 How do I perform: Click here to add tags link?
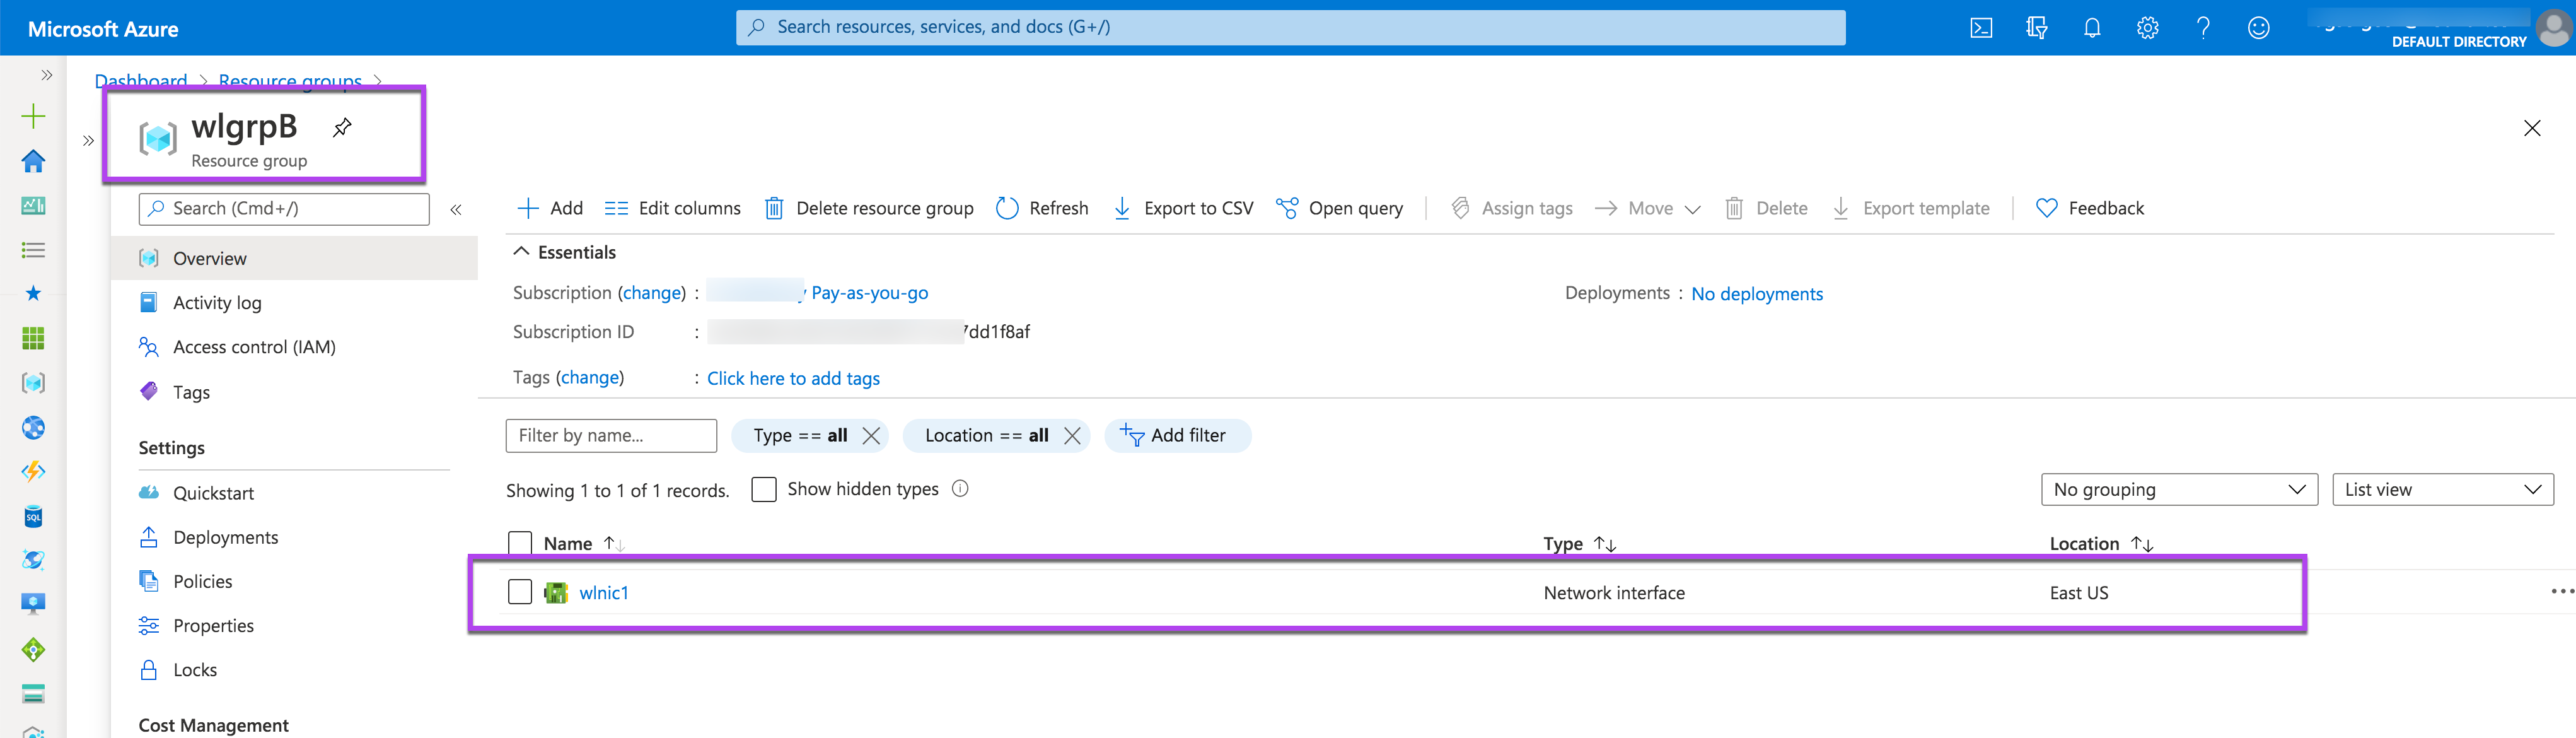pos(793,378)
